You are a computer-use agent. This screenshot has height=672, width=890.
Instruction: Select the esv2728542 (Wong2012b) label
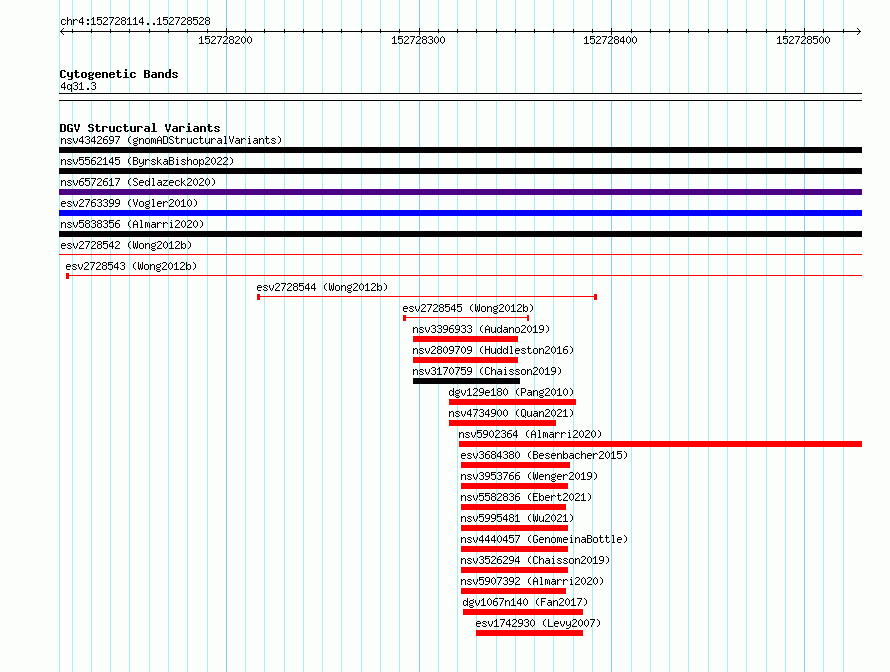pyautogui.click(x=126, y=245)
